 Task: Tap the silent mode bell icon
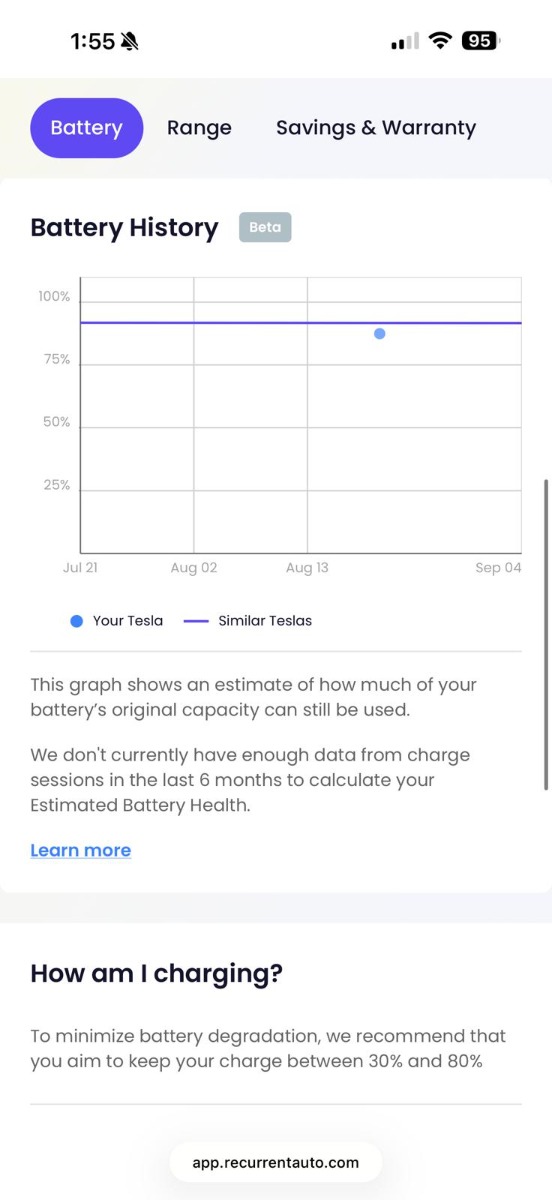click(x=130, y=41)
